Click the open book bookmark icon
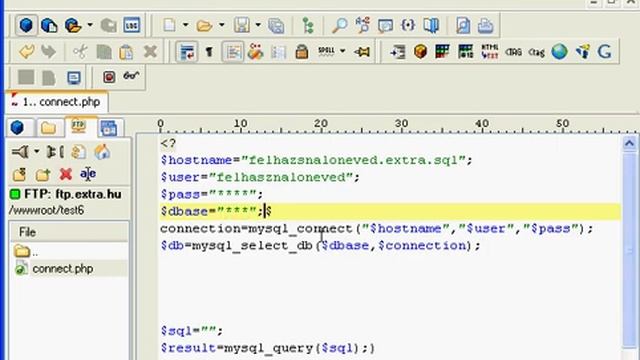 pos(431,25)
